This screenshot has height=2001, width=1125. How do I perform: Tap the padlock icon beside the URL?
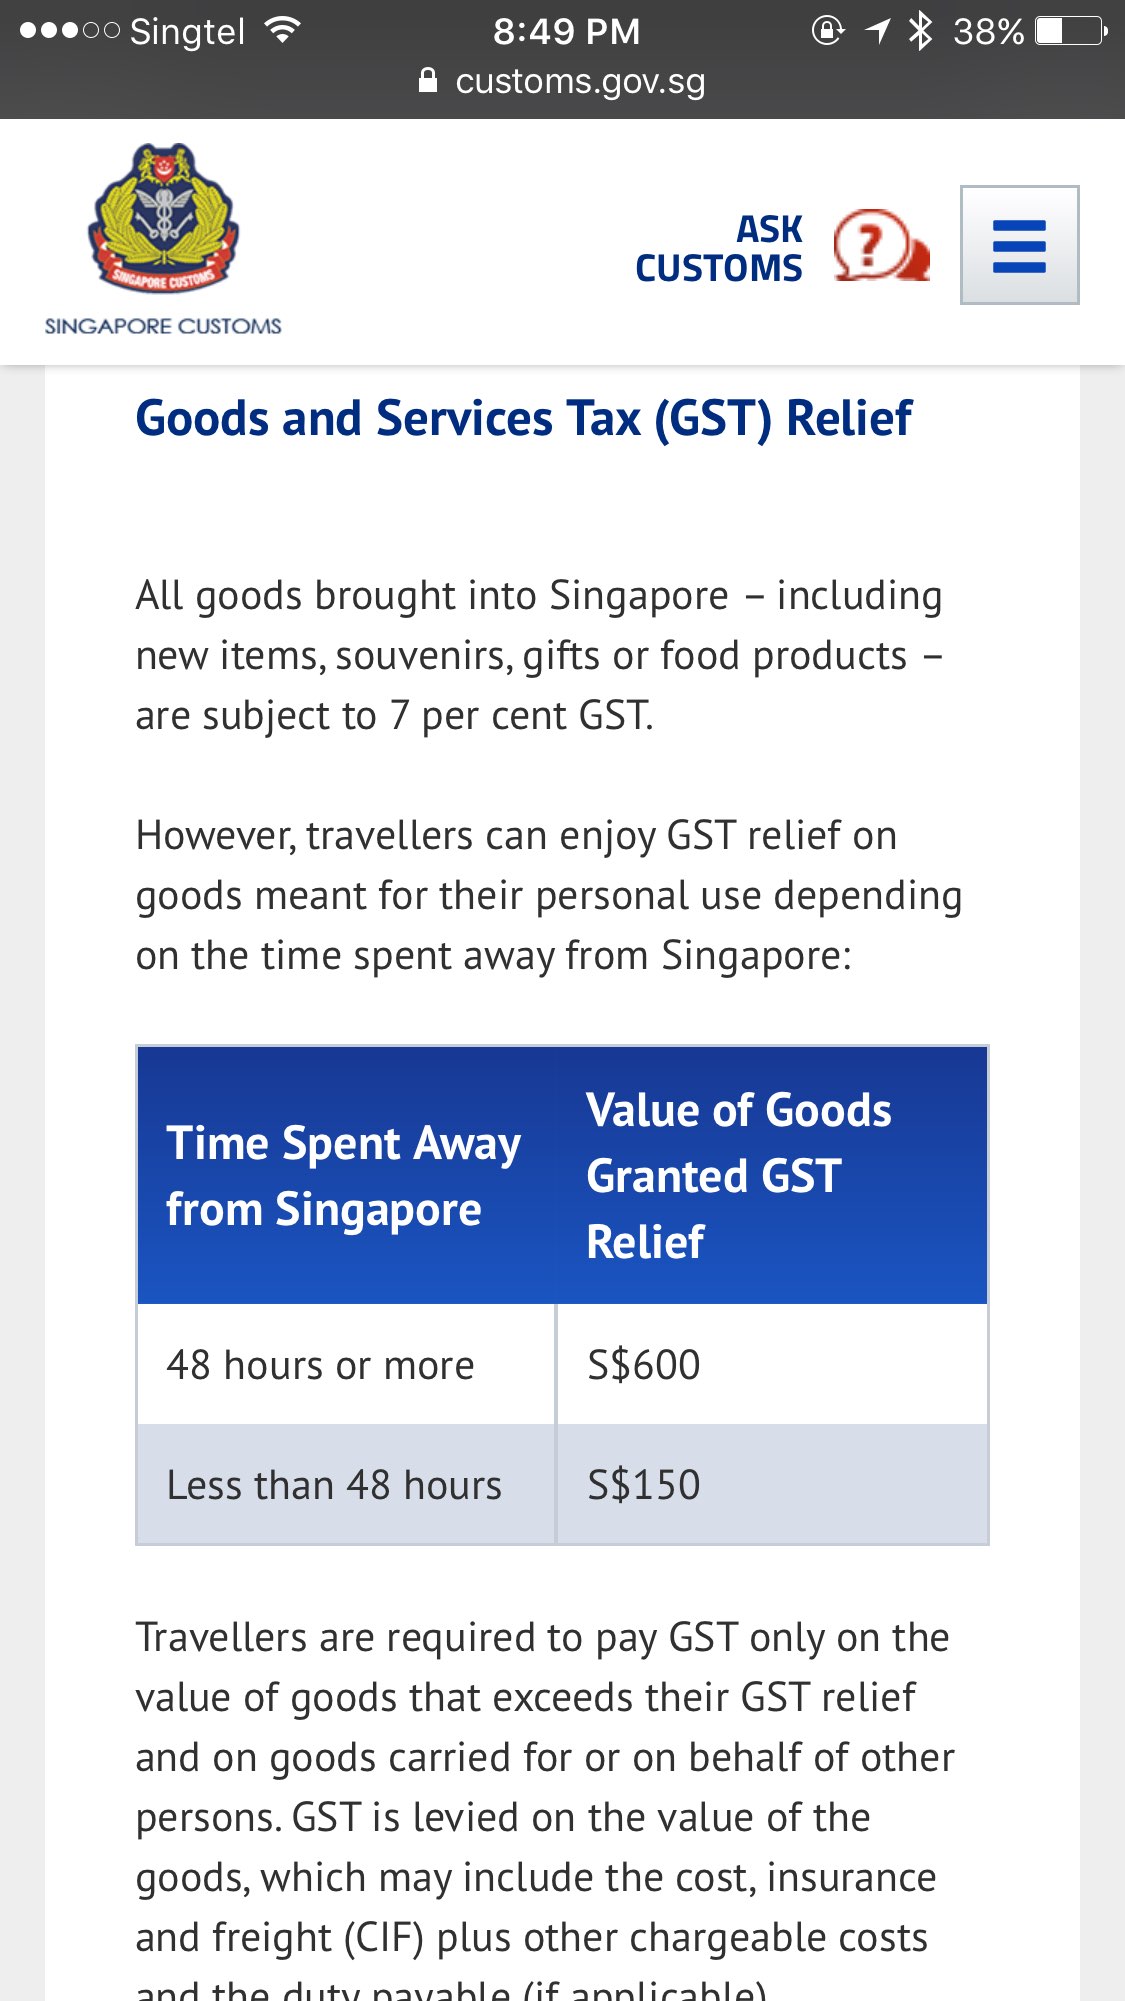point(428,81)
